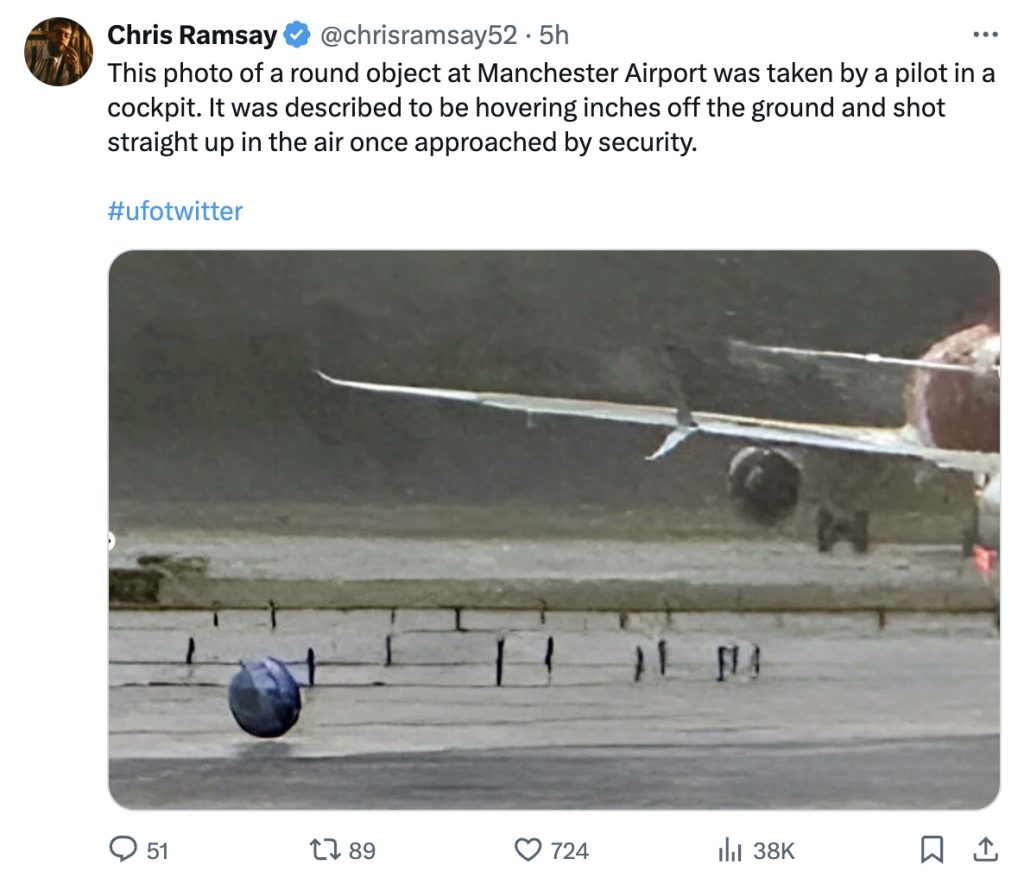Click the blue round object in the photo
1024x884 pixels.
[x=264, y=697]
